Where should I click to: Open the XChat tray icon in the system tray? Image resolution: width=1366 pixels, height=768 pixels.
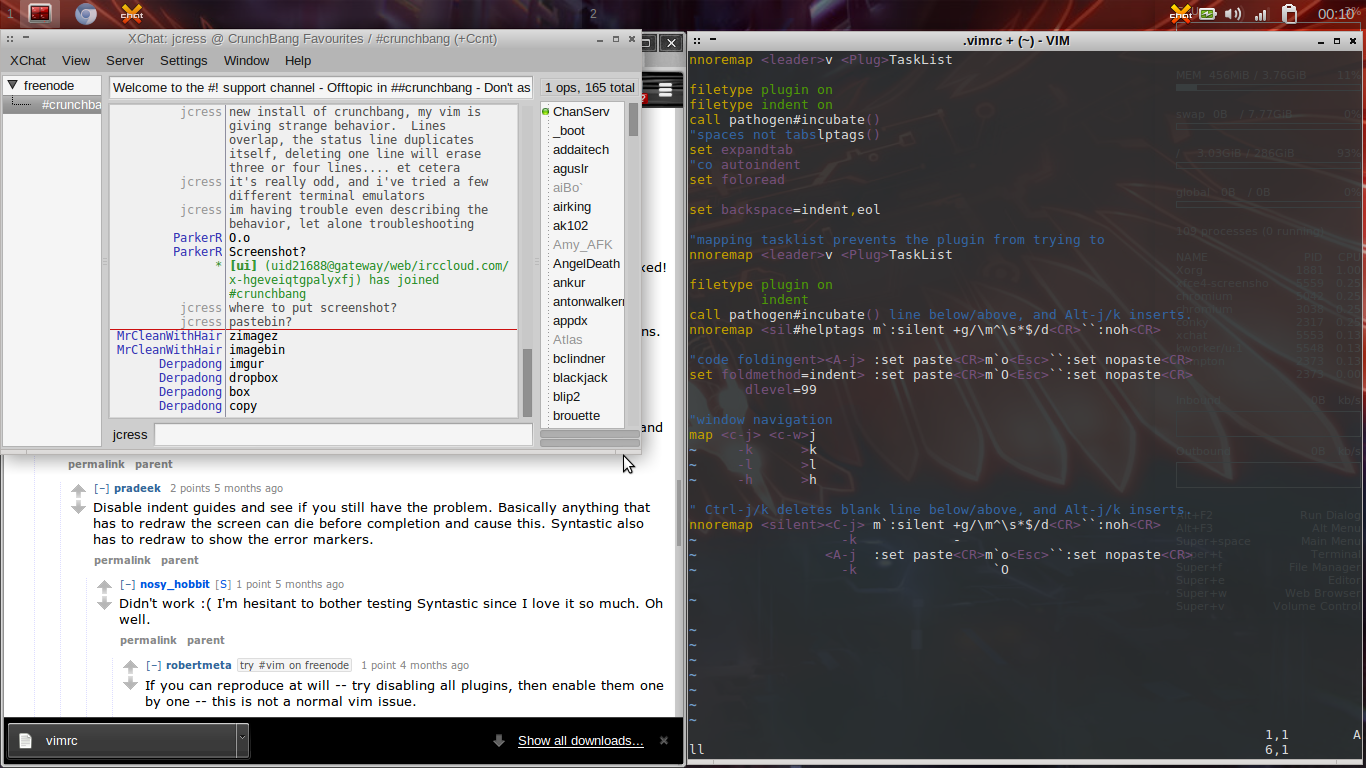(x=1181, y=13)
